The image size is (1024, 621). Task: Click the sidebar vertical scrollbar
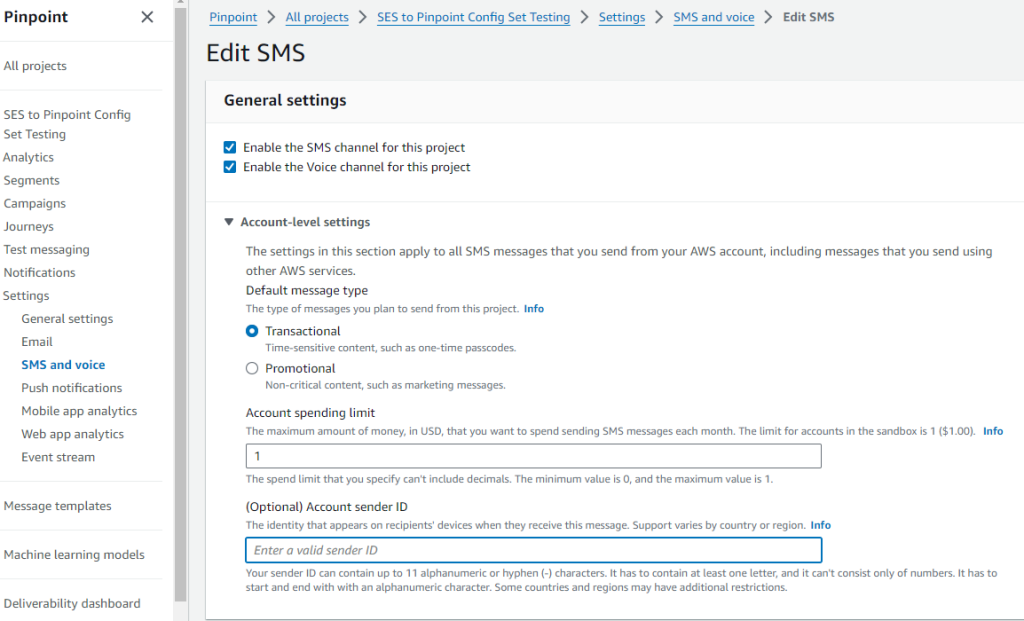180,304
